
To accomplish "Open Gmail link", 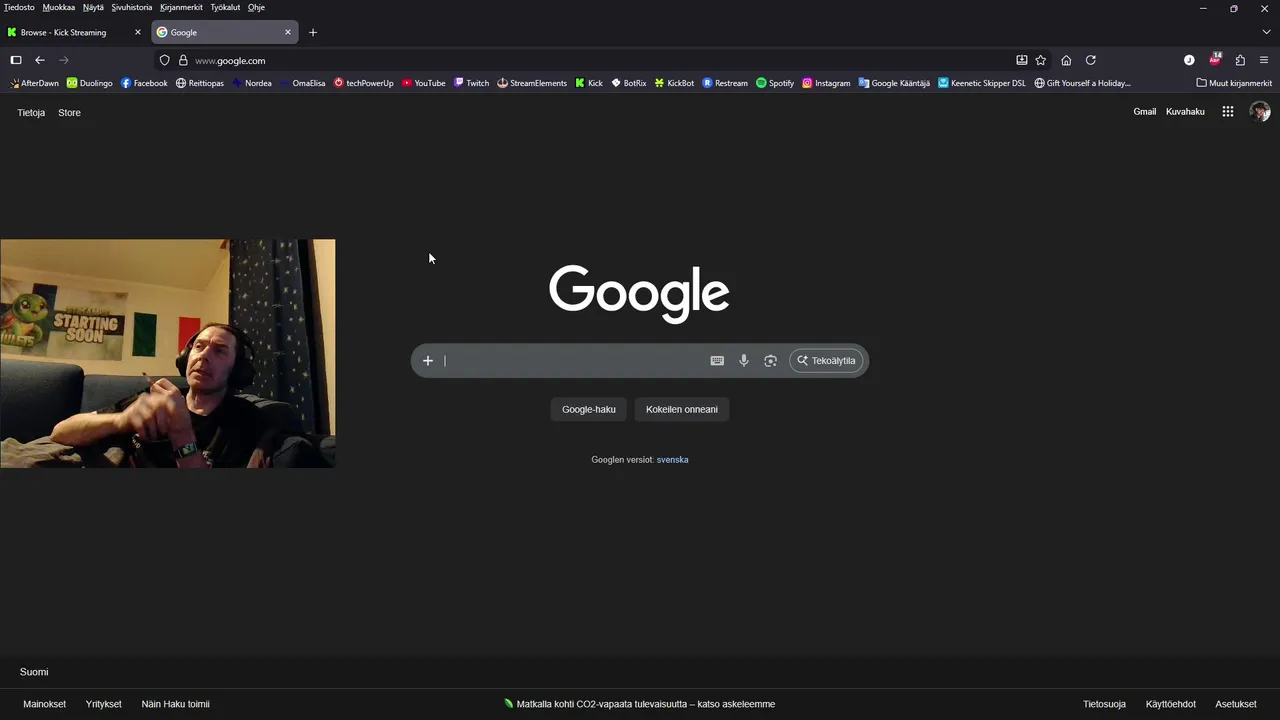I will [1145, 111].
